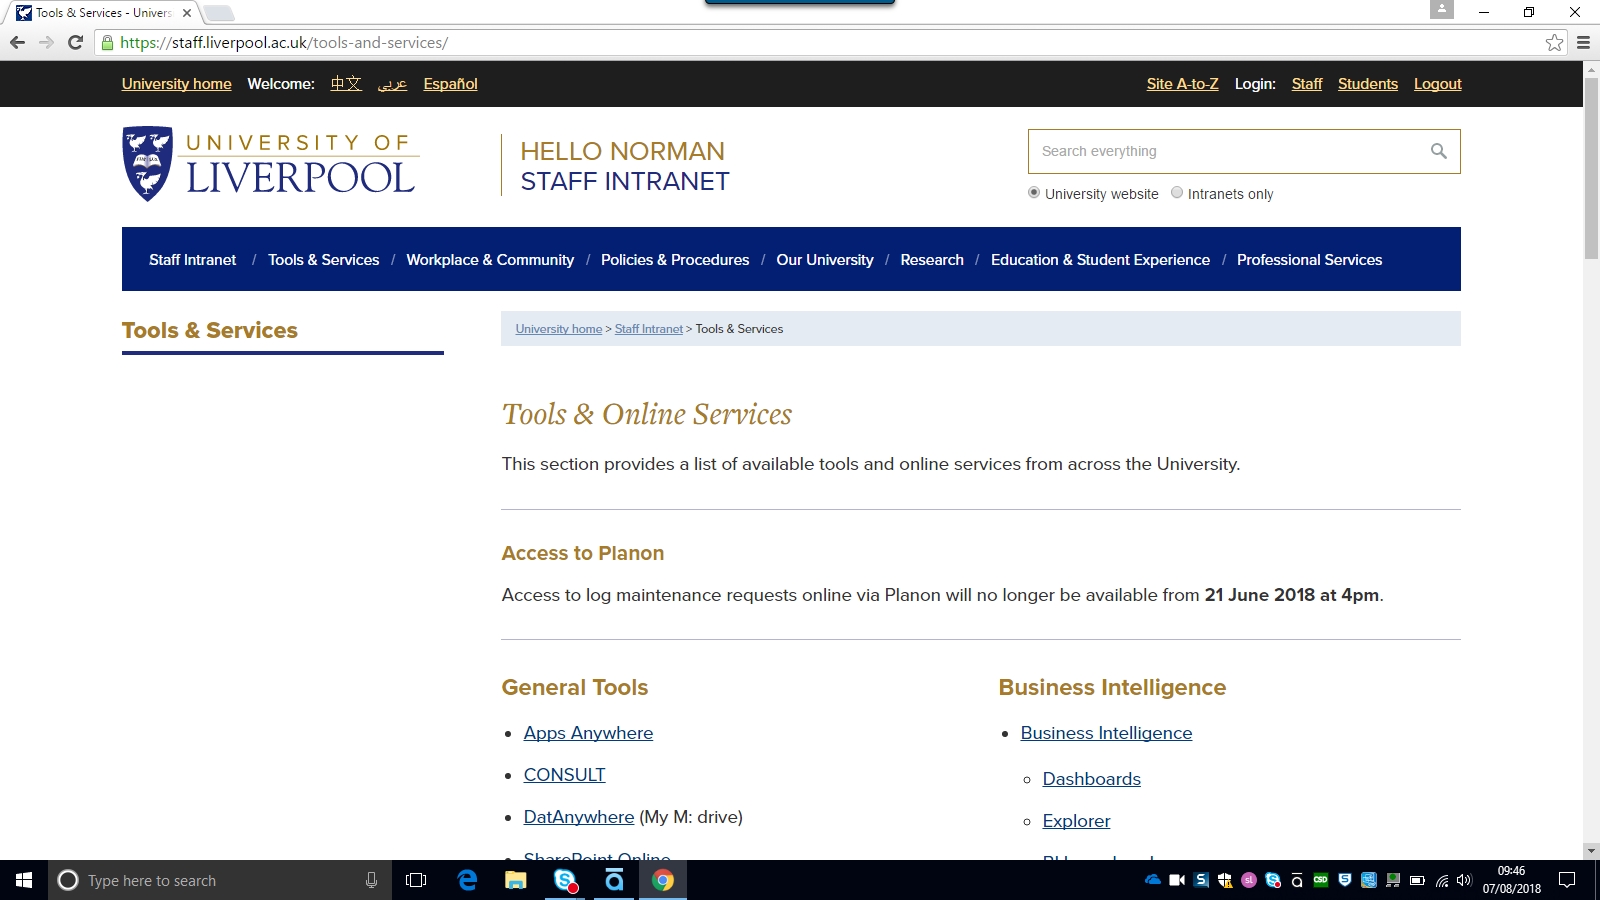Click the Tools & Services sidebar heading
Image resolution: width=1600 pixels, height=900 pixels.
pos(210,330)
